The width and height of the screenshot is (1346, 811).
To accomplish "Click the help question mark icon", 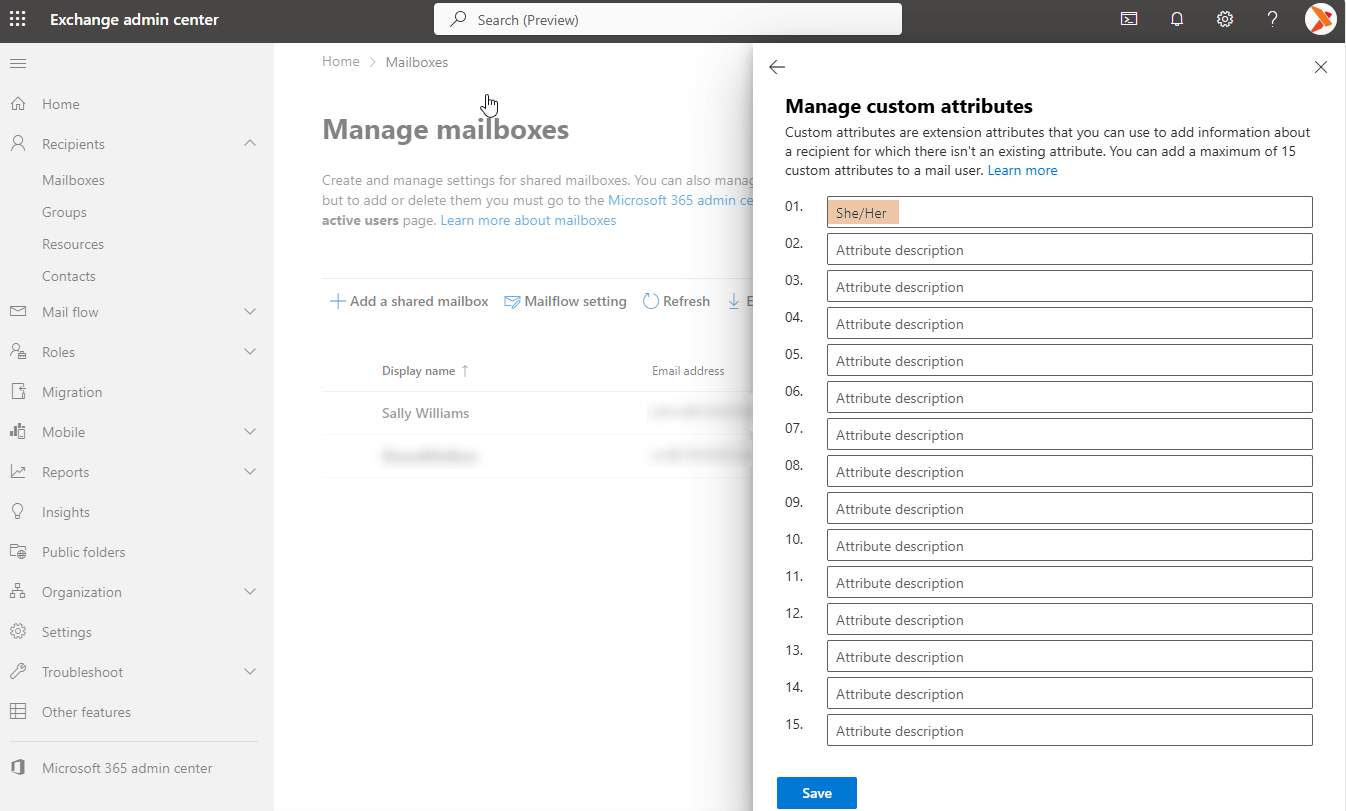I will click(x=1272, y=19).
